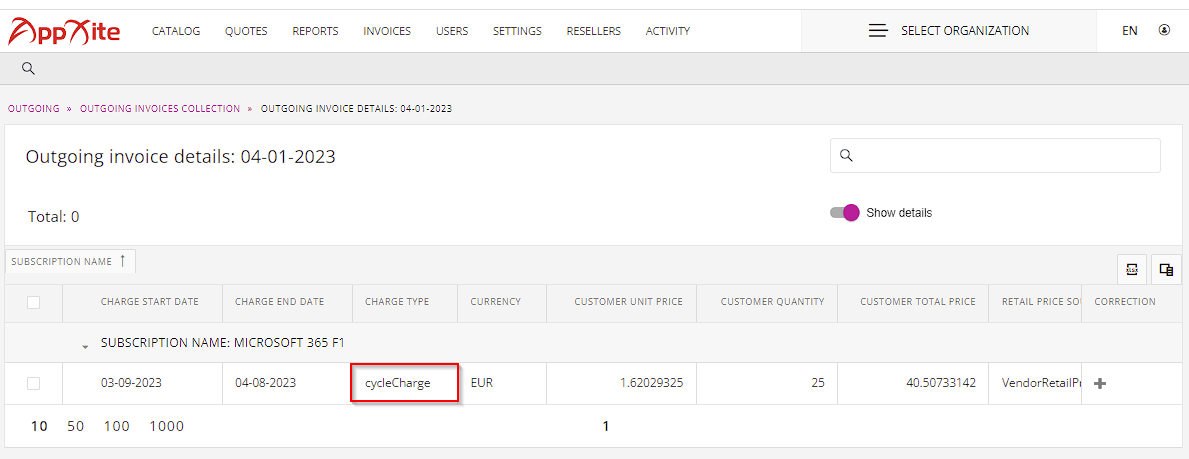Click the quantity value 25
The height and width of the screenshot is (459, 1189).
(x=817, y=384)
